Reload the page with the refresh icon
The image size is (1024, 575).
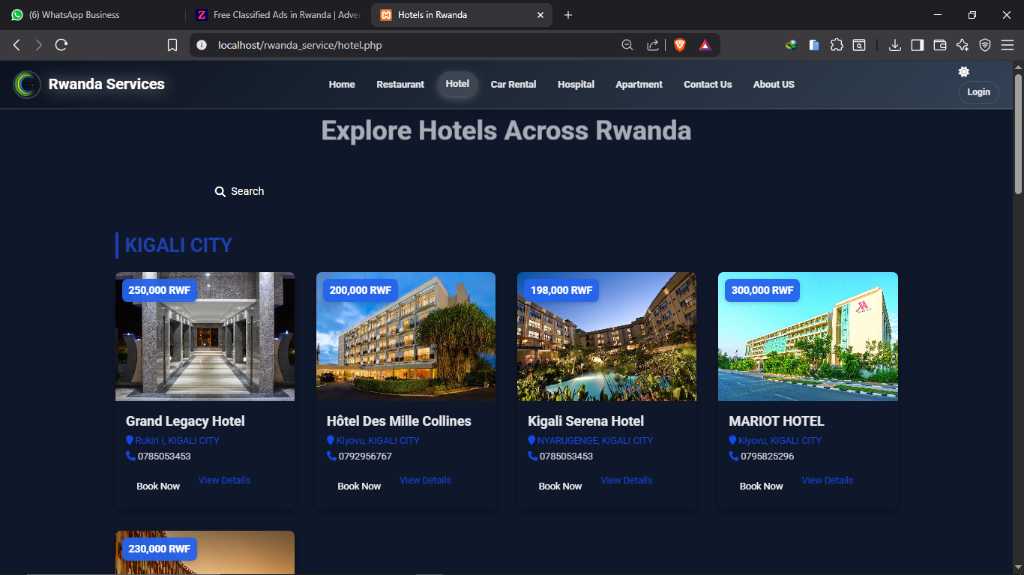pos(61,45)
